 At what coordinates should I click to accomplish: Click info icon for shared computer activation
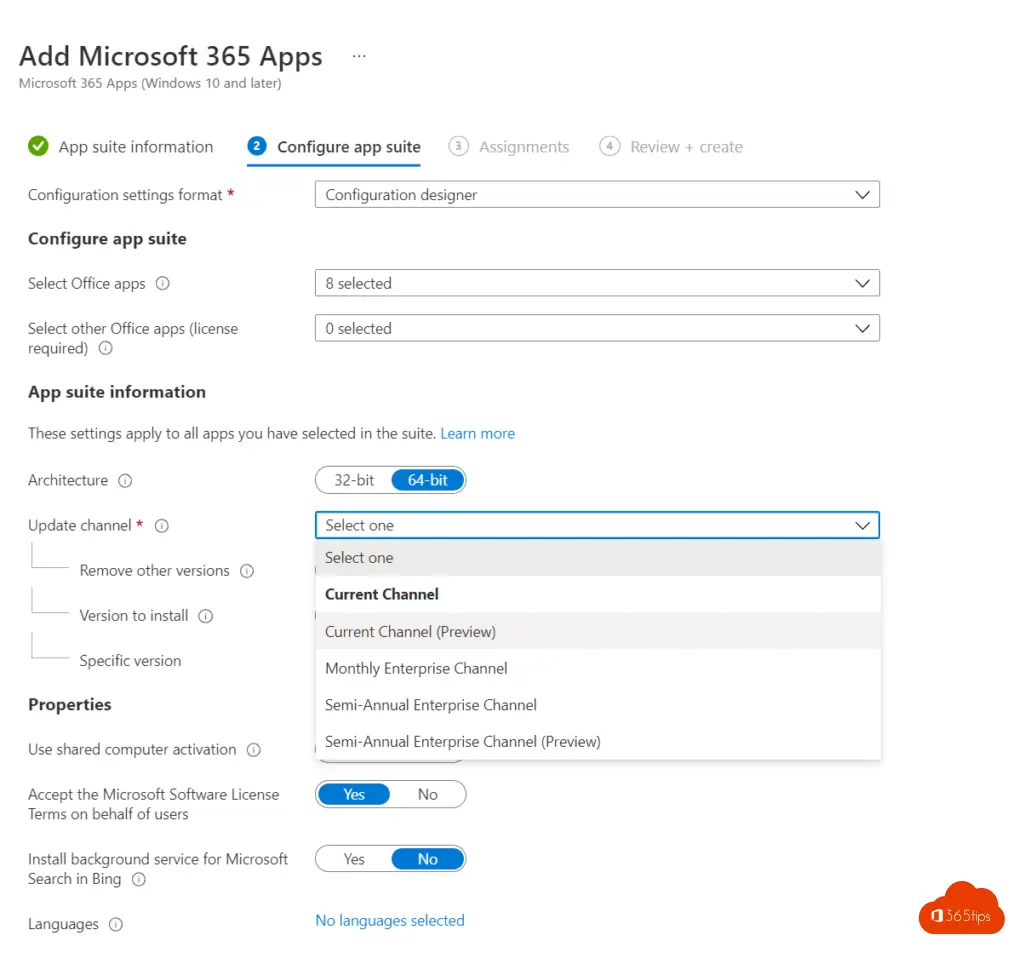[x=254, y=750]
